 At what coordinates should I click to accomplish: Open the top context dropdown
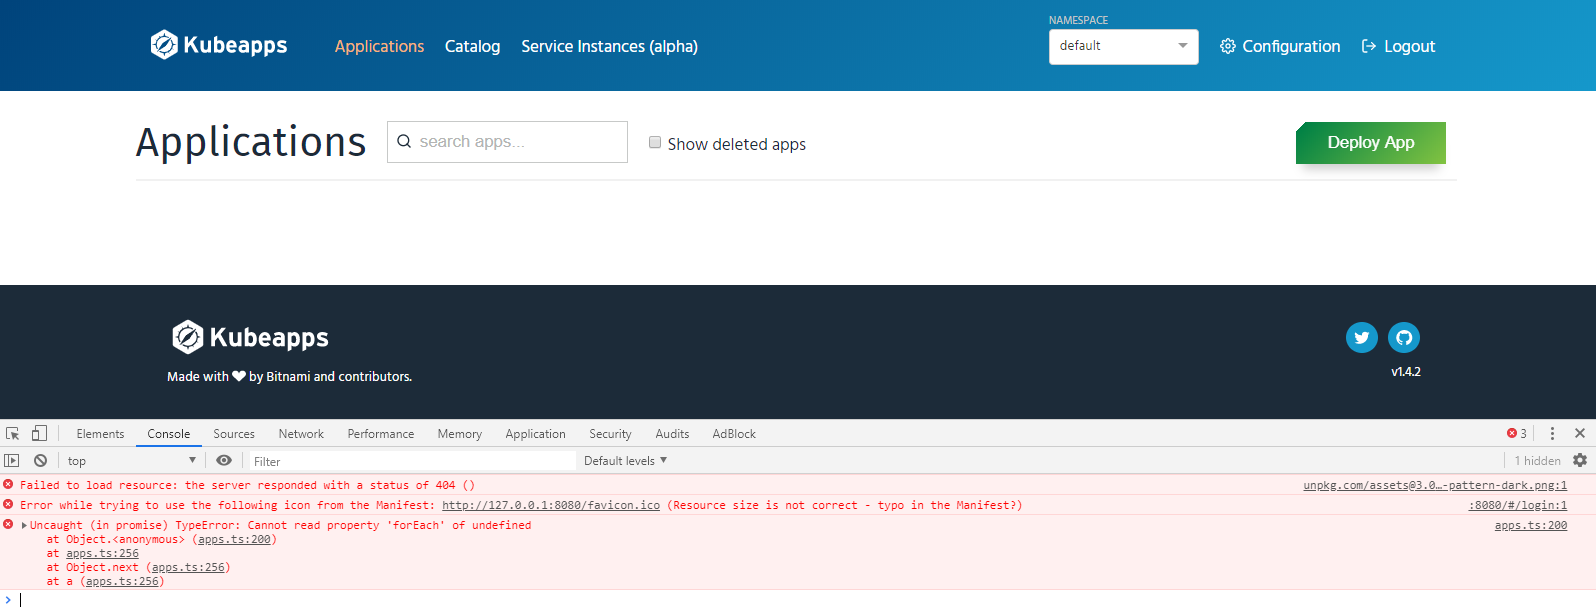pyautogui.click(x=132, y=460)
